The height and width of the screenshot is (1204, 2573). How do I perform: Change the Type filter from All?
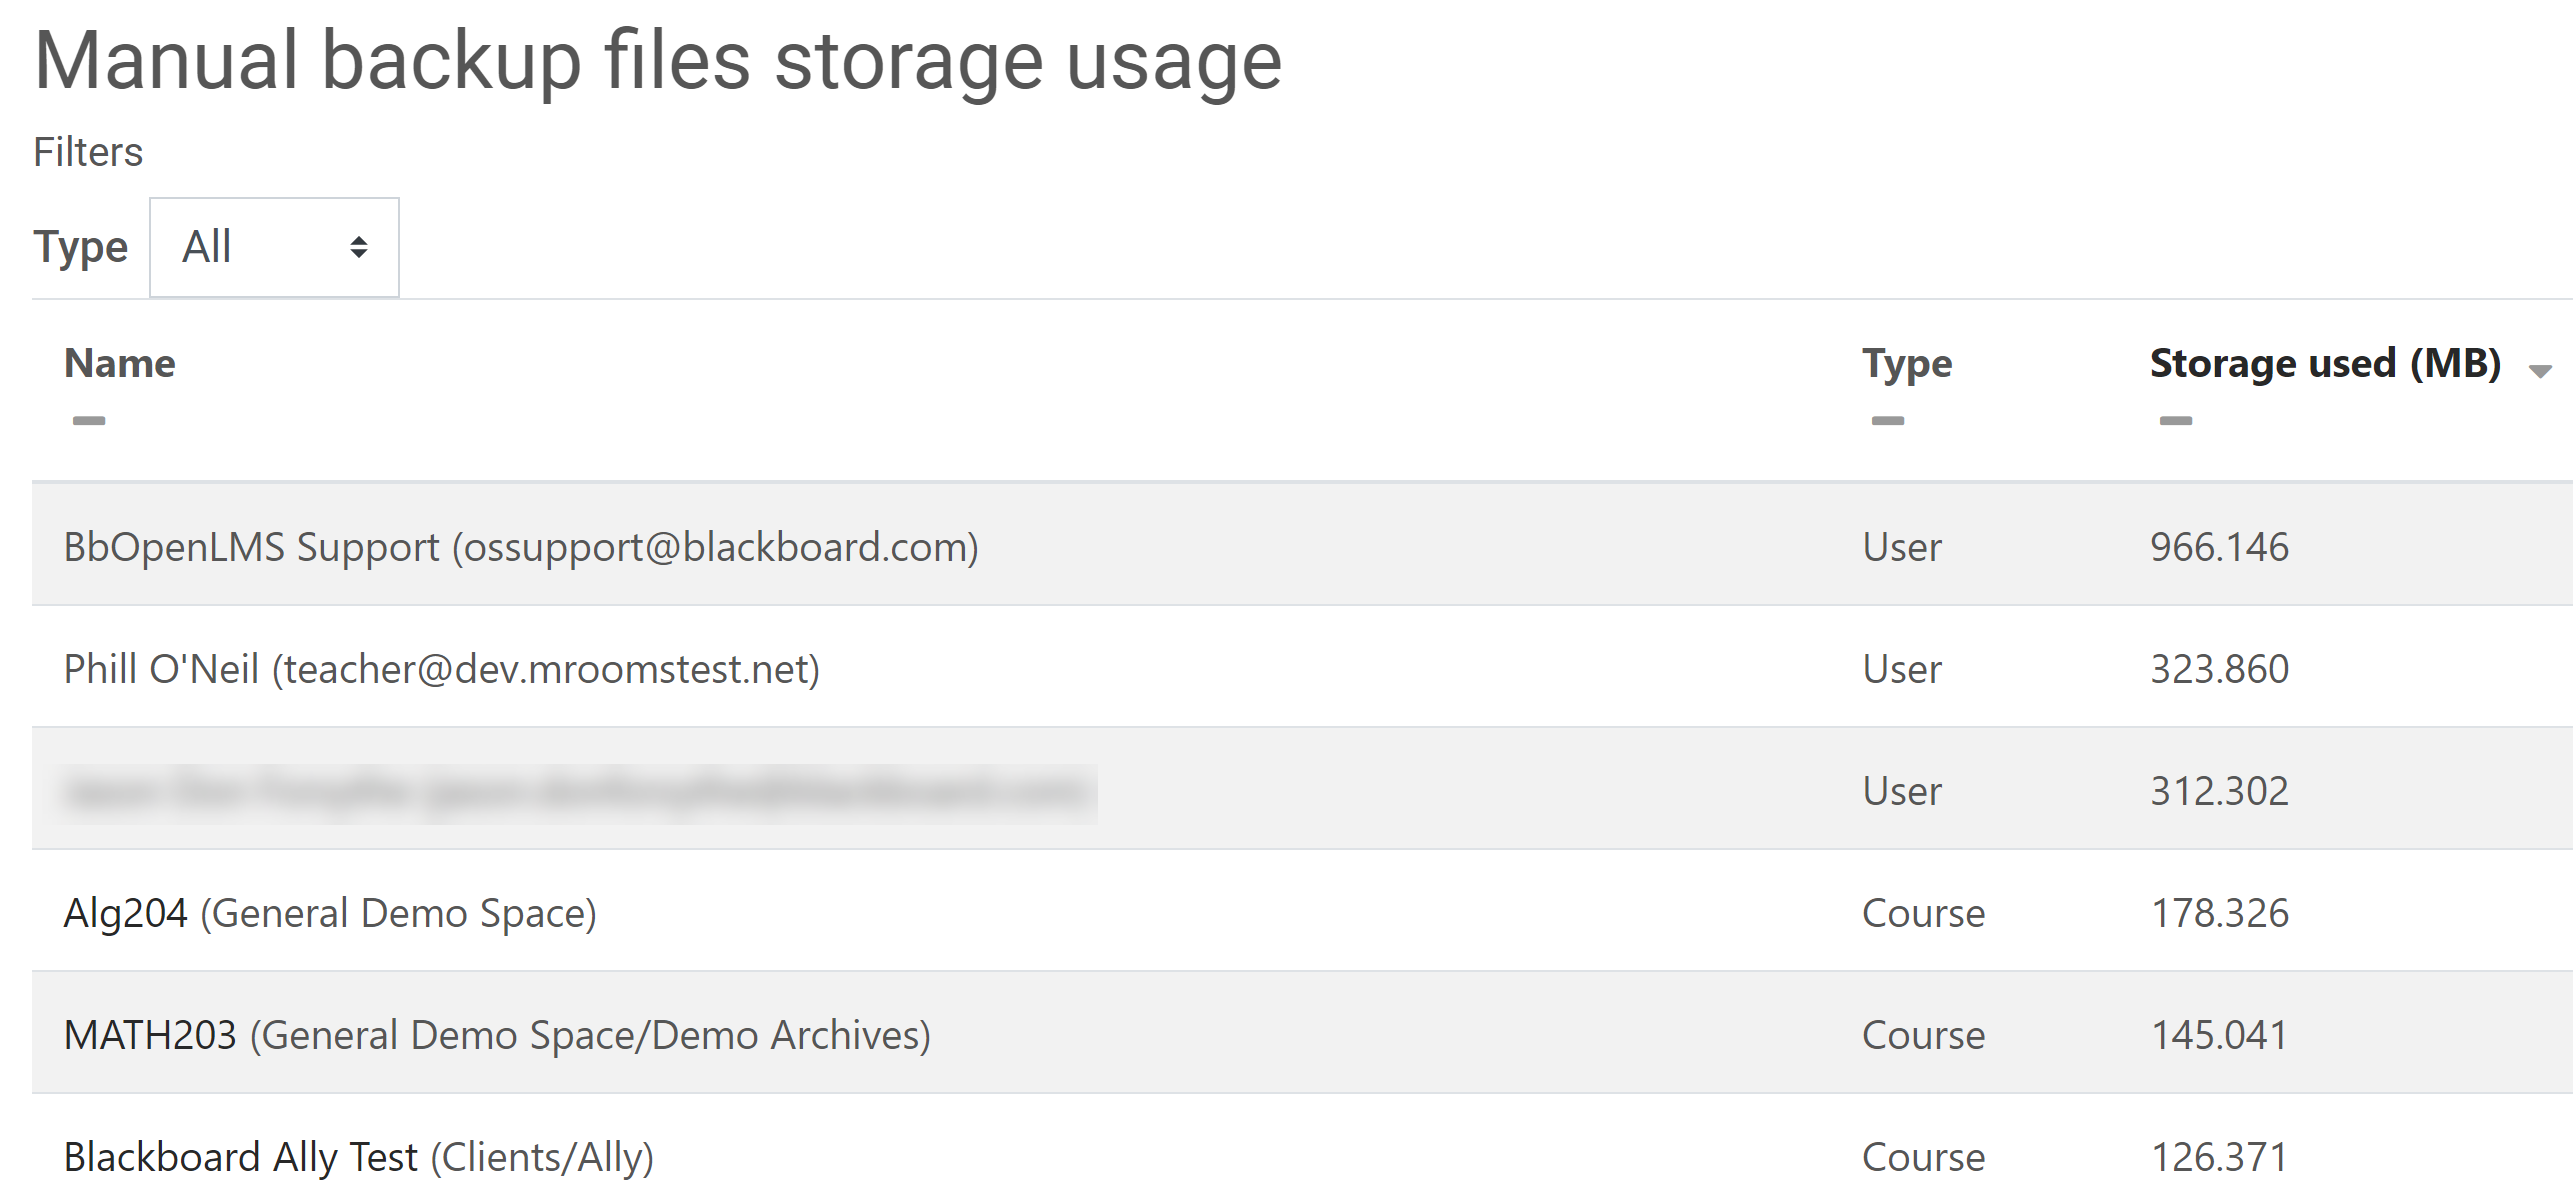tap(272, 247)
